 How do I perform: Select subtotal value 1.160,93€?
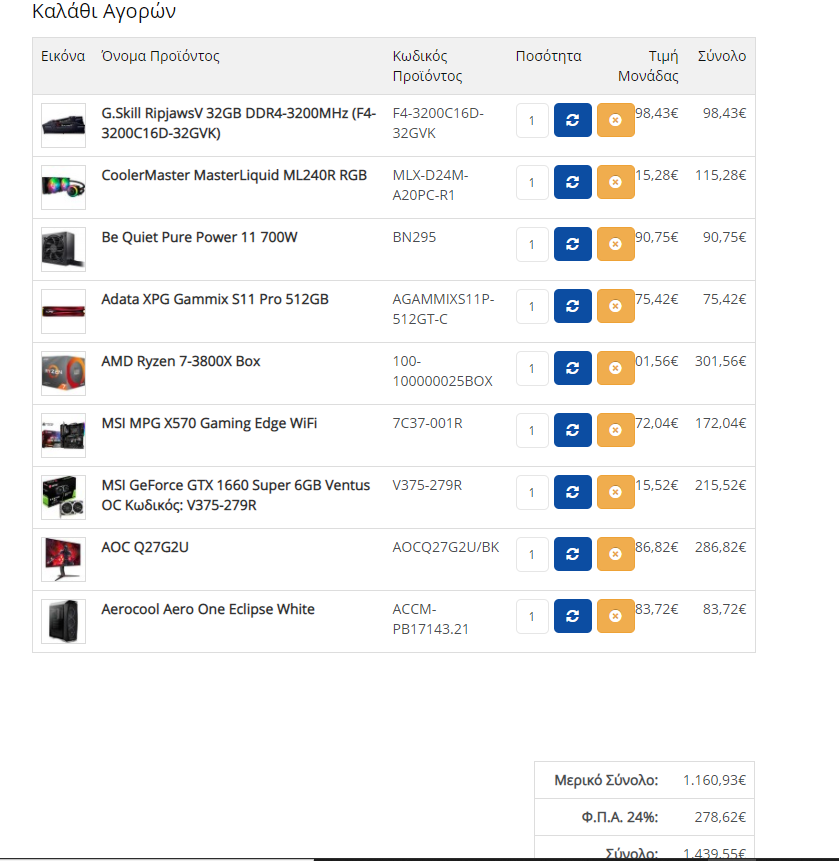click(x=714, y=780)
